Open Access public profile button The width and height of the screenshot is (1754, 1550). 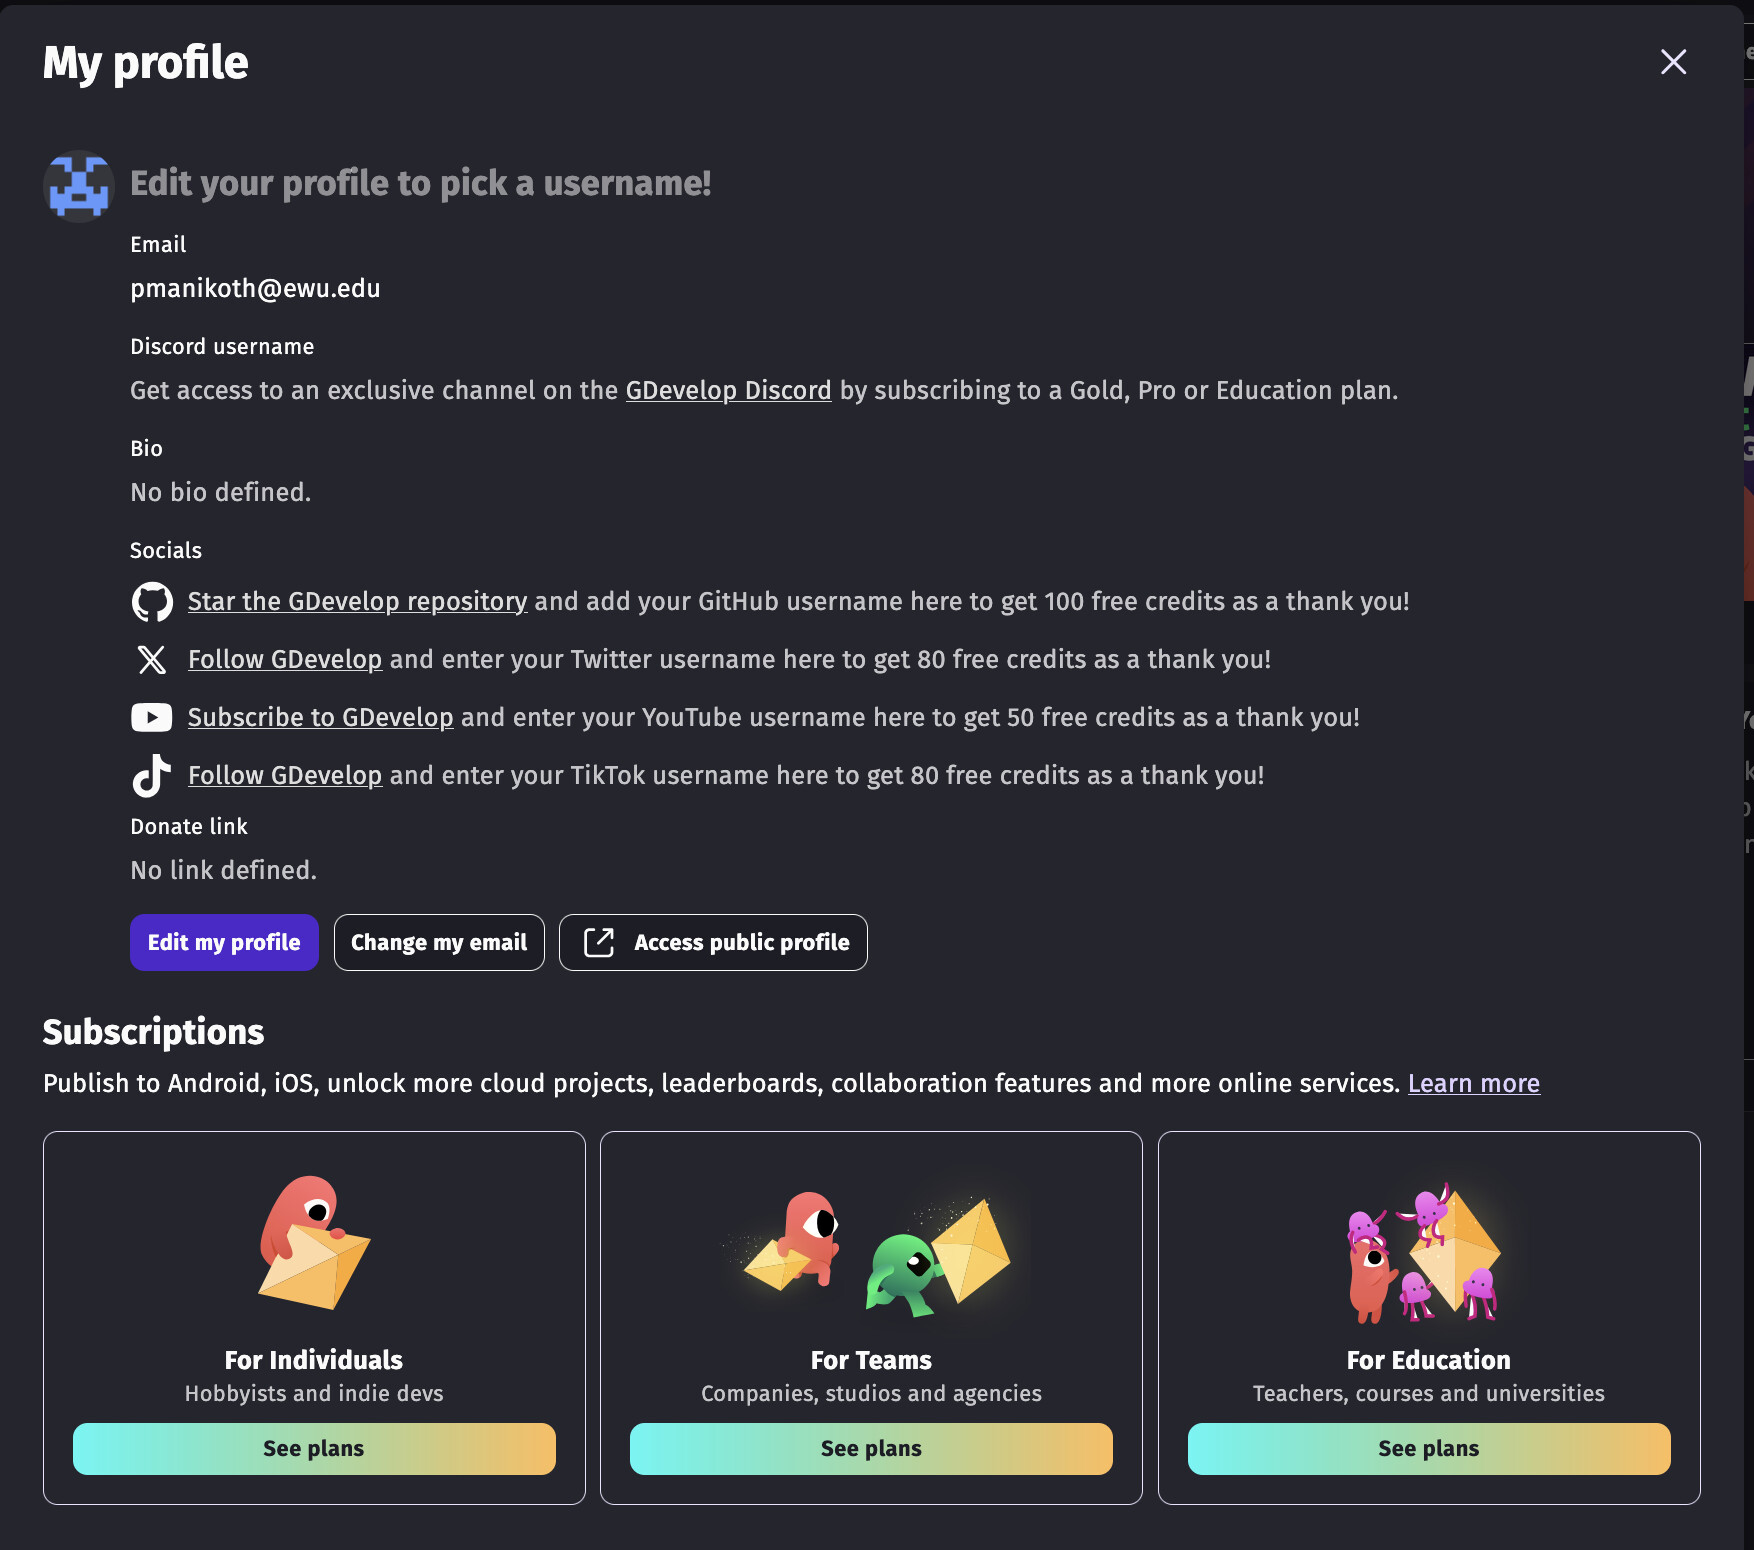[713, 943]
